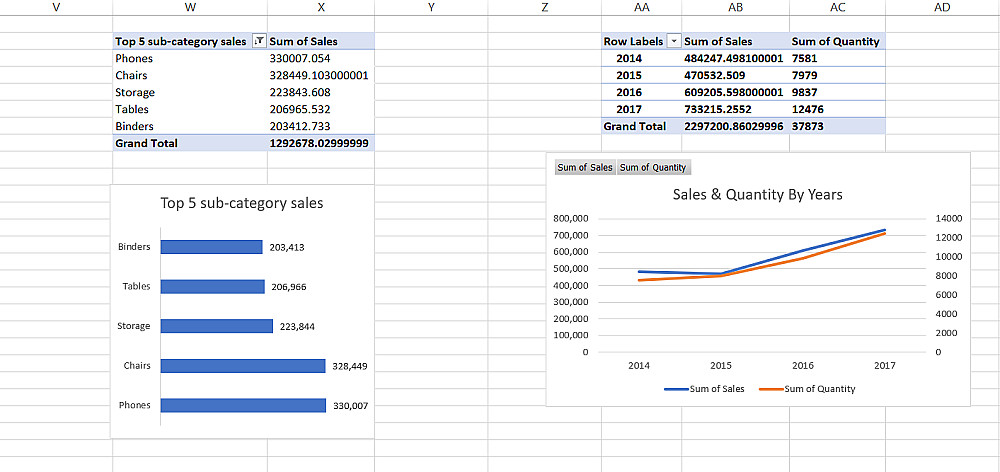Select grand total quantity 37873 cell
This screenshot has width=1000, height=472.
[837, 126]
